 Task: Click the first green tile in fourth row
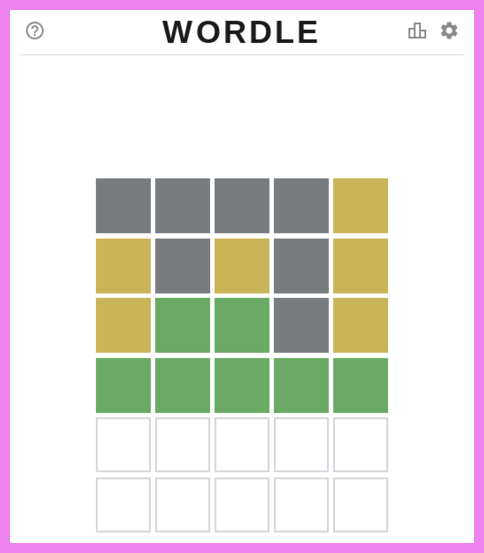tap(123, 385)
